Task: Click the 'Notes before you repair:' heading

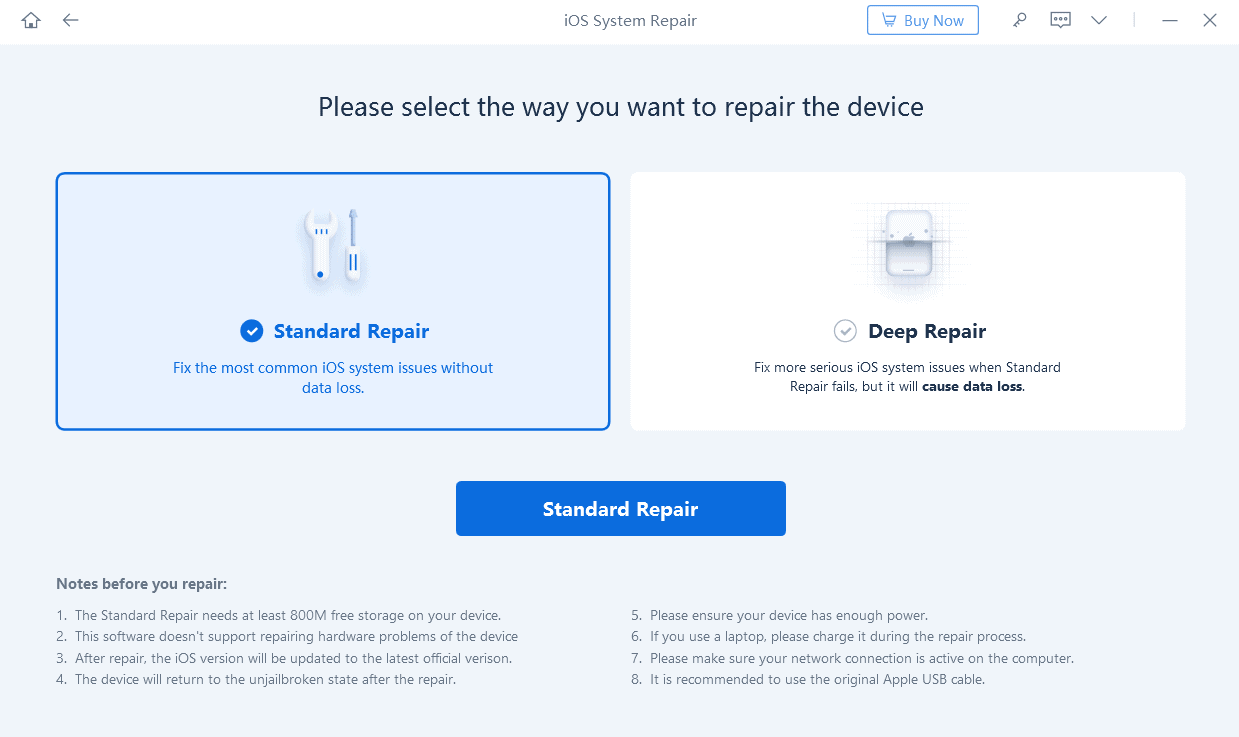Action: tap(141, 584)
